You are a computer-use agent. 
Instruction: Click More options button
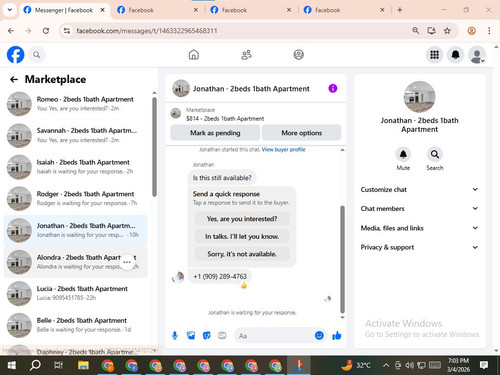click(x=302, y=133)
